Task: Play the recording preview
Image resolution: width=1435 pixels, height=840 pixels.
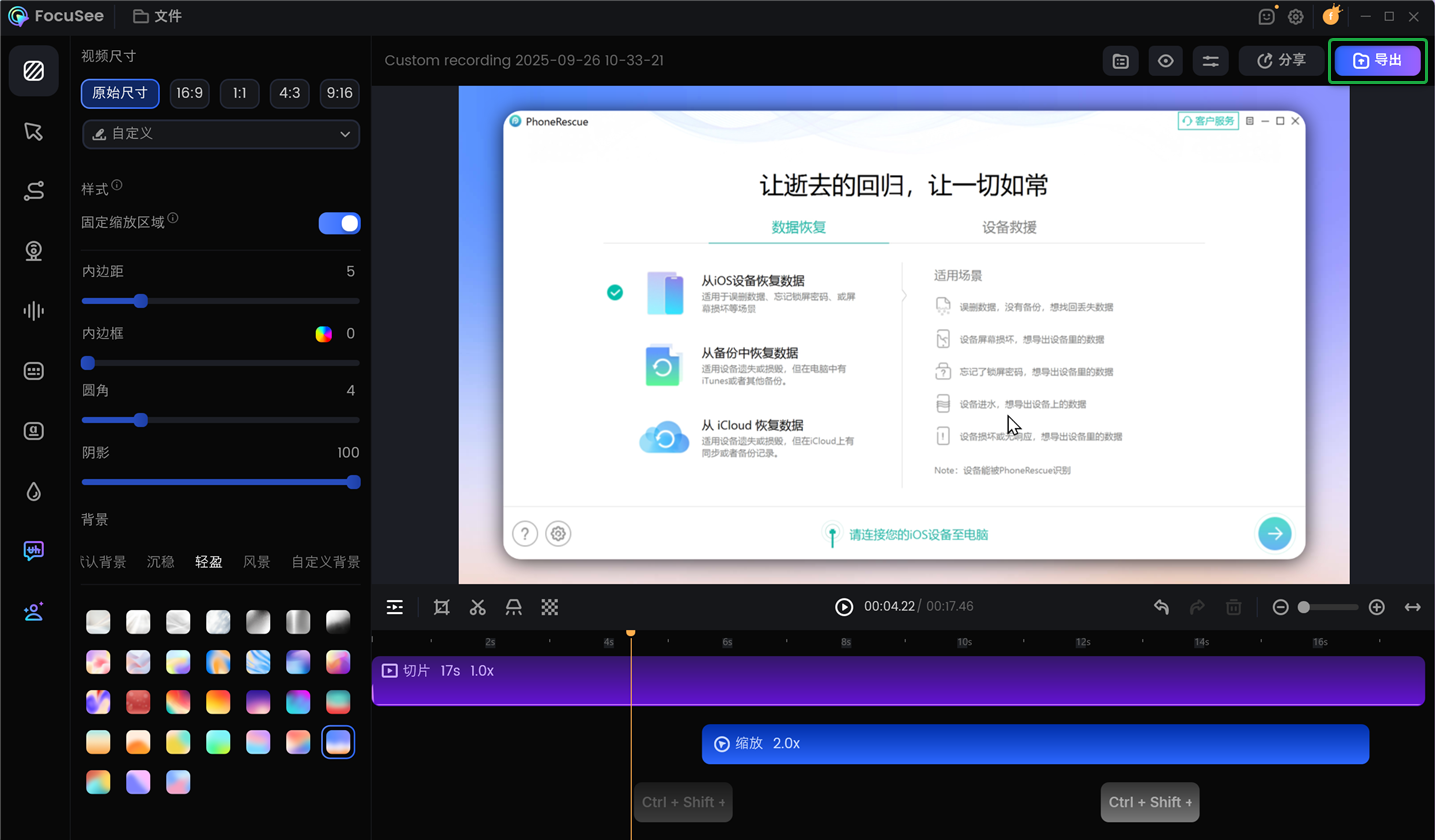Action: (844, 607)
